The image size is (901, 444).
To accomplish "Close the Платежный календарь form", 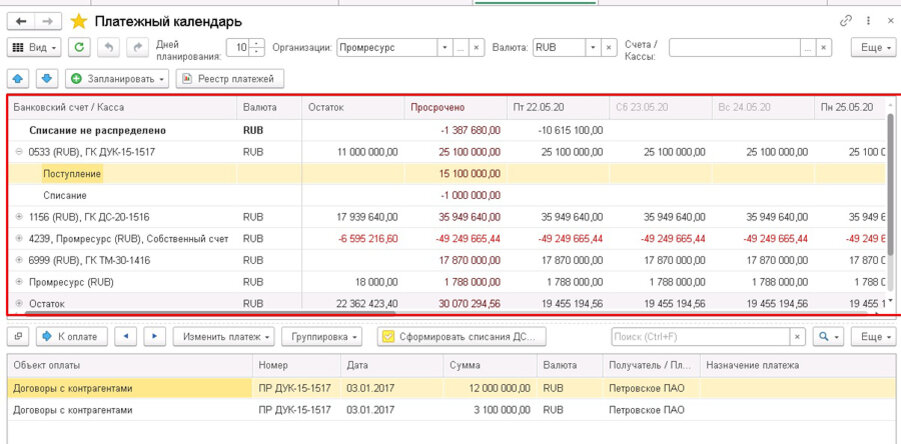I will coord(890,21).
